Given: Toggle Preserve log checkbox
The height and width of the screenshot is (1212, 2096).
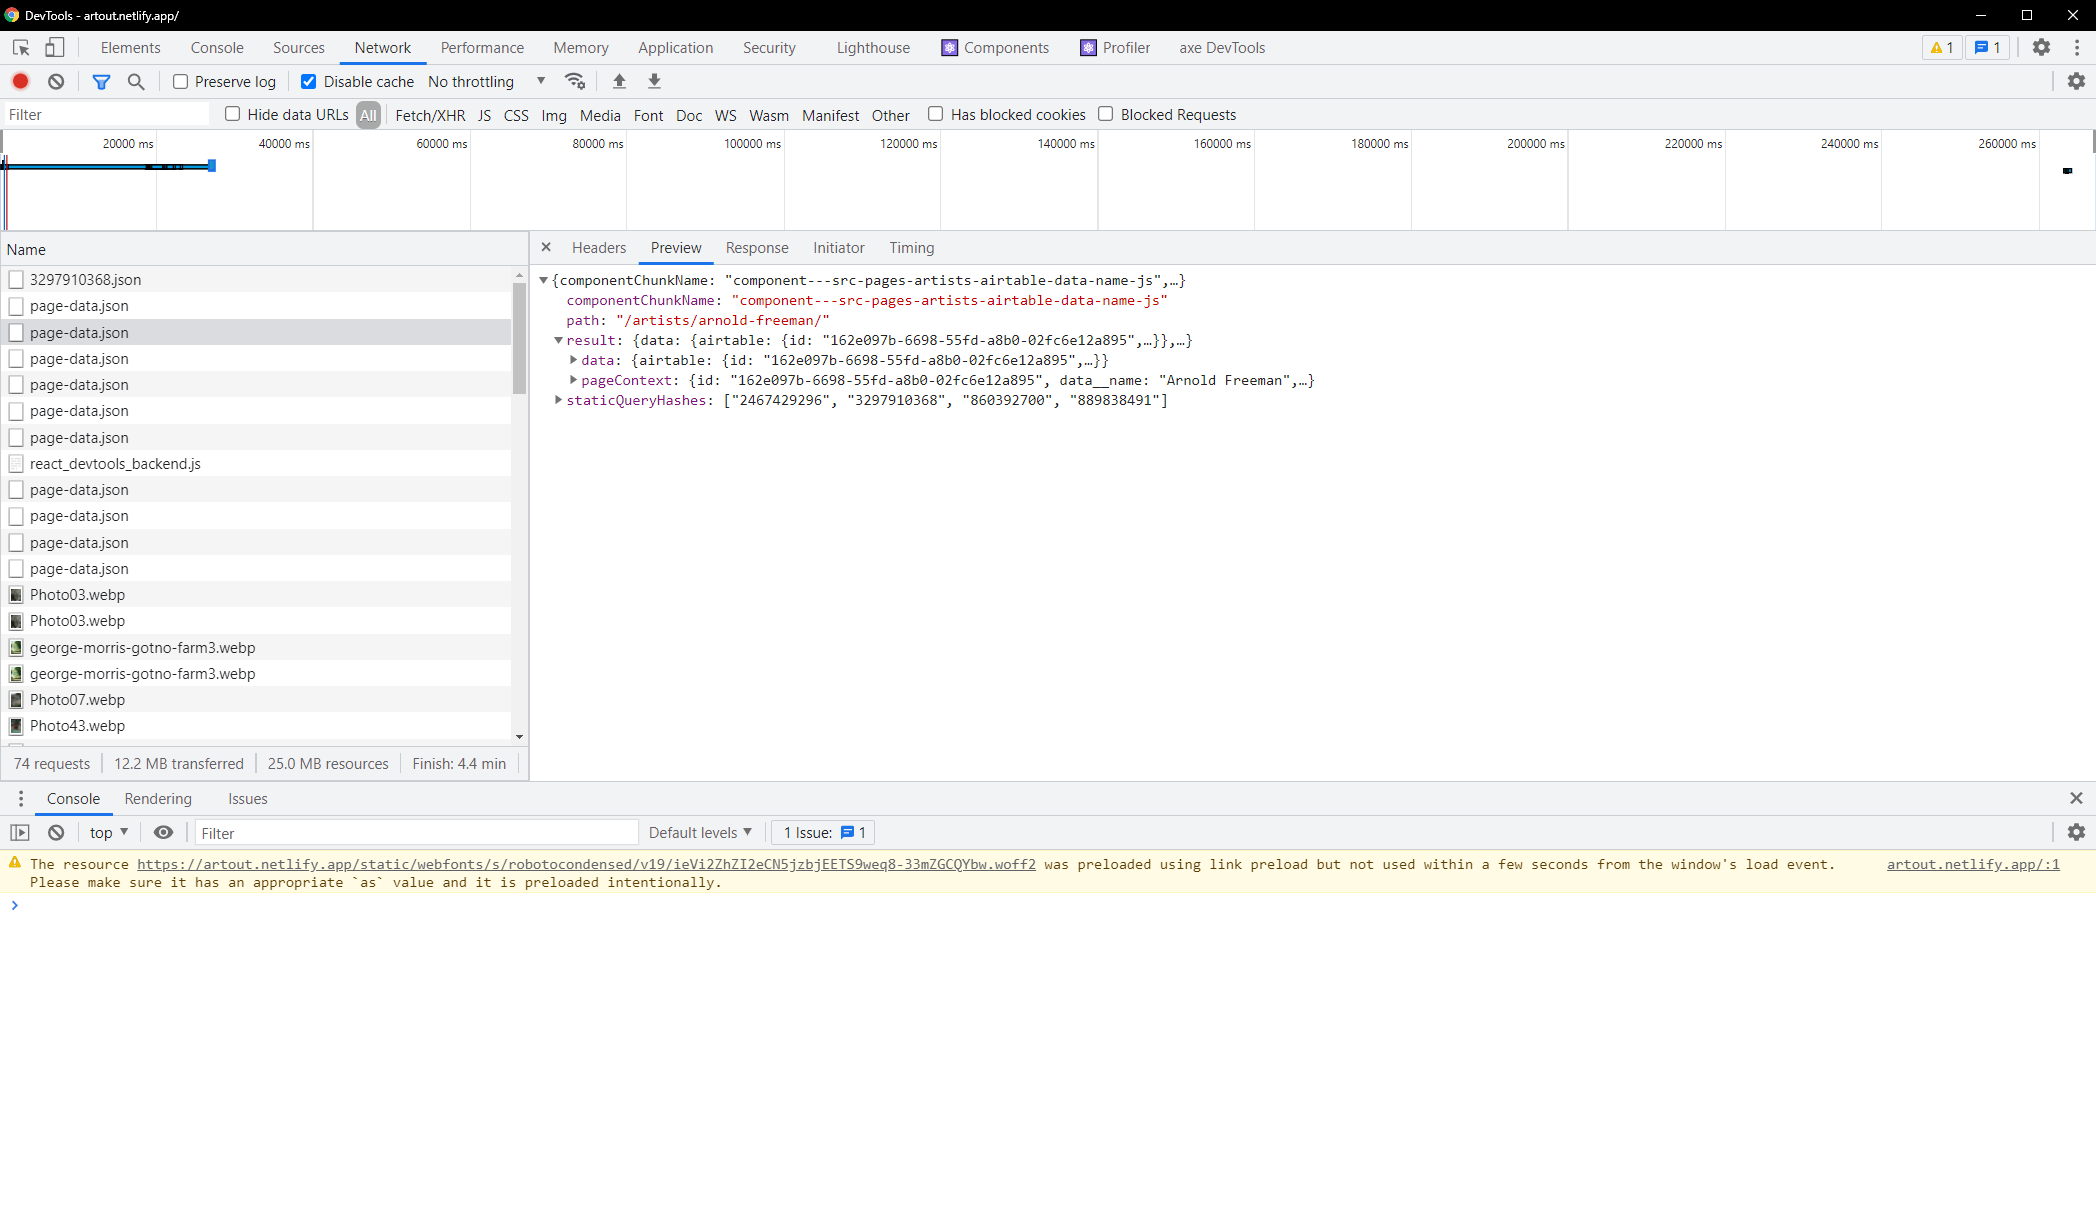Looking at the screenshot, I should coord(180,81).
